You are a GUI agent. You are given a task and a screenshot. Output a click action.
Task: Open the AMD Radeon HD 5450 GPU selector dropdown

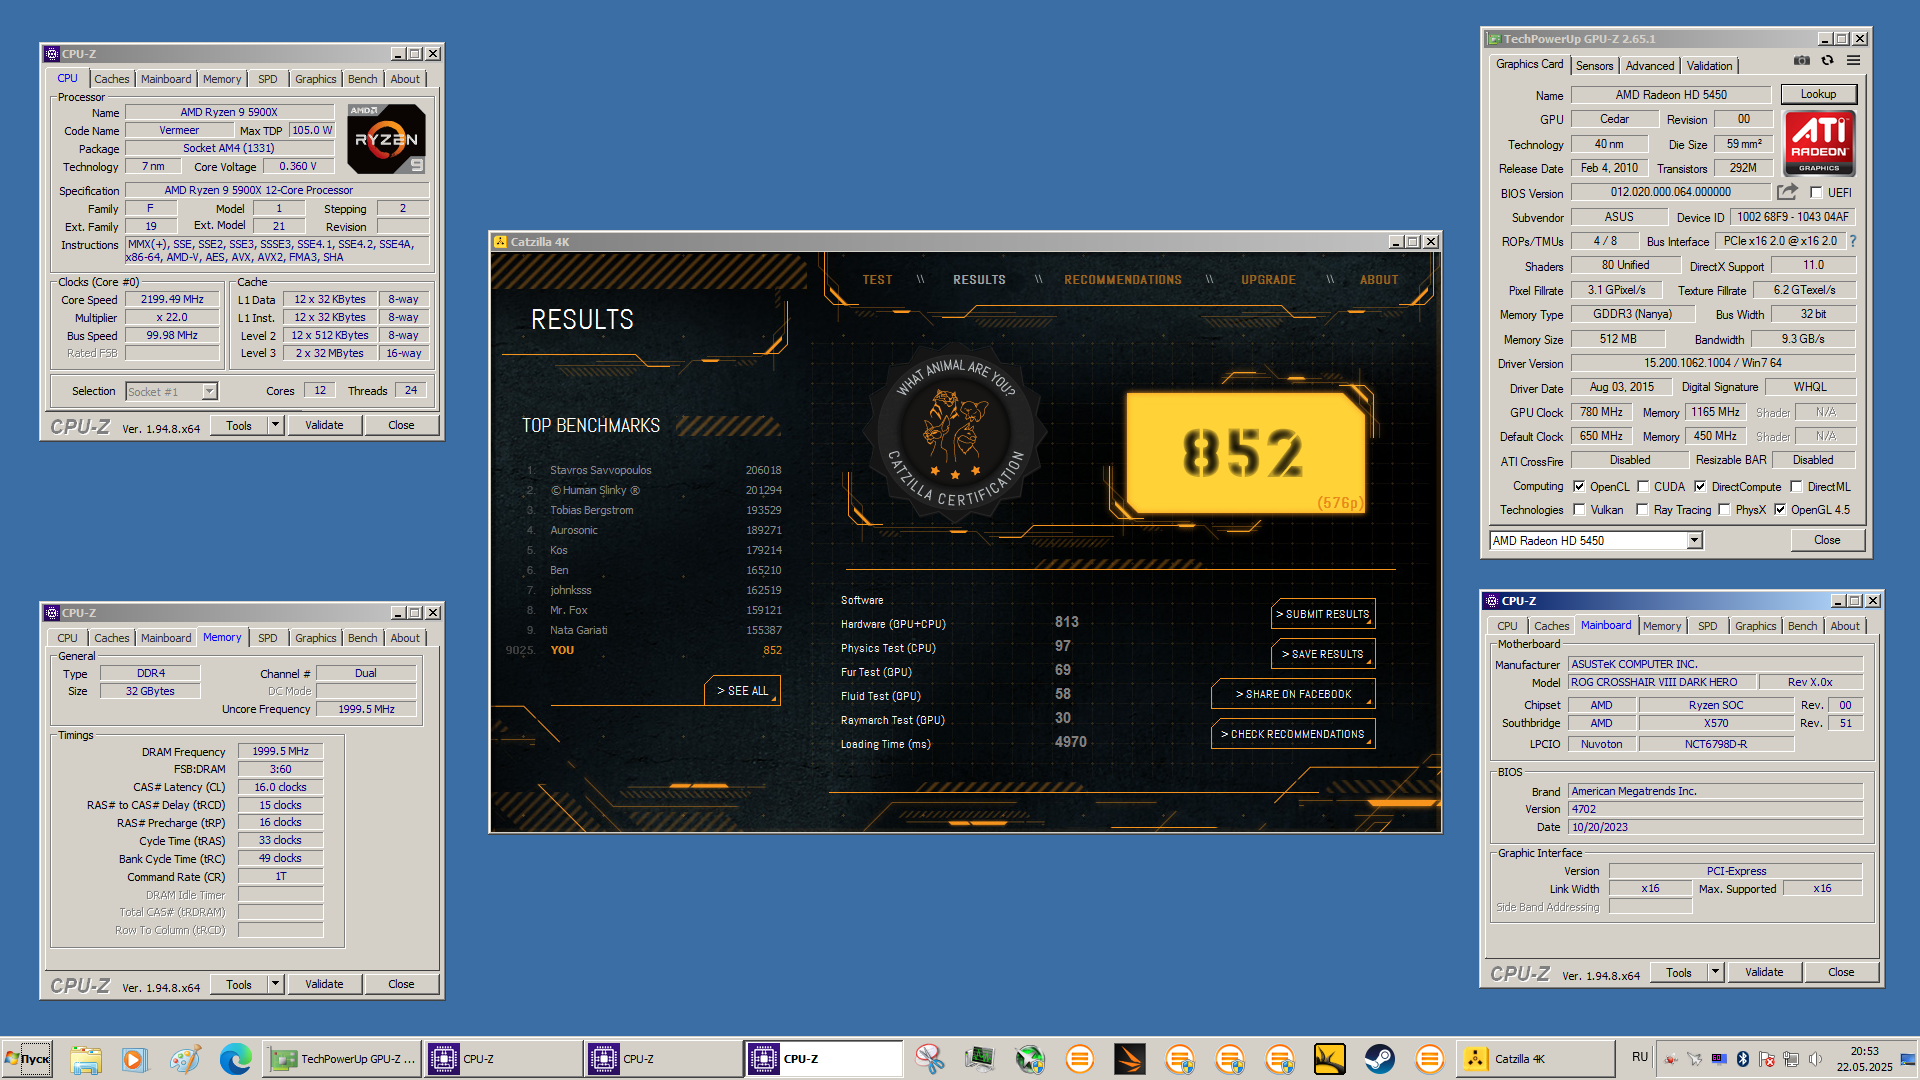1694,541
